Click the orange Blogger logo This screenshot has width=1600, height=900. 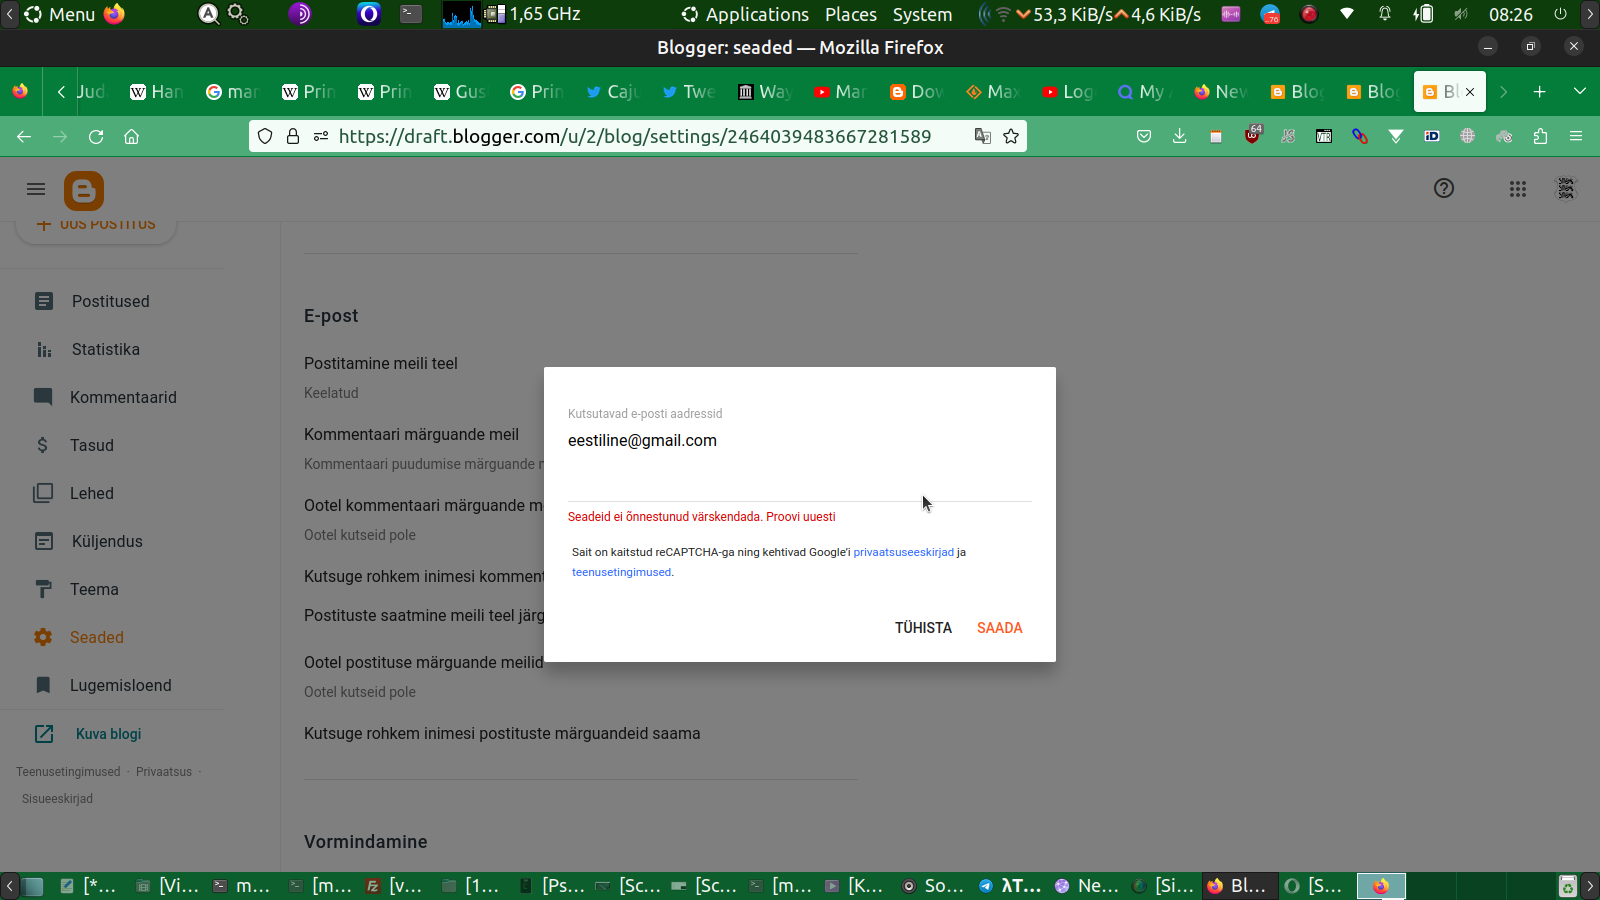click(84, 190)
